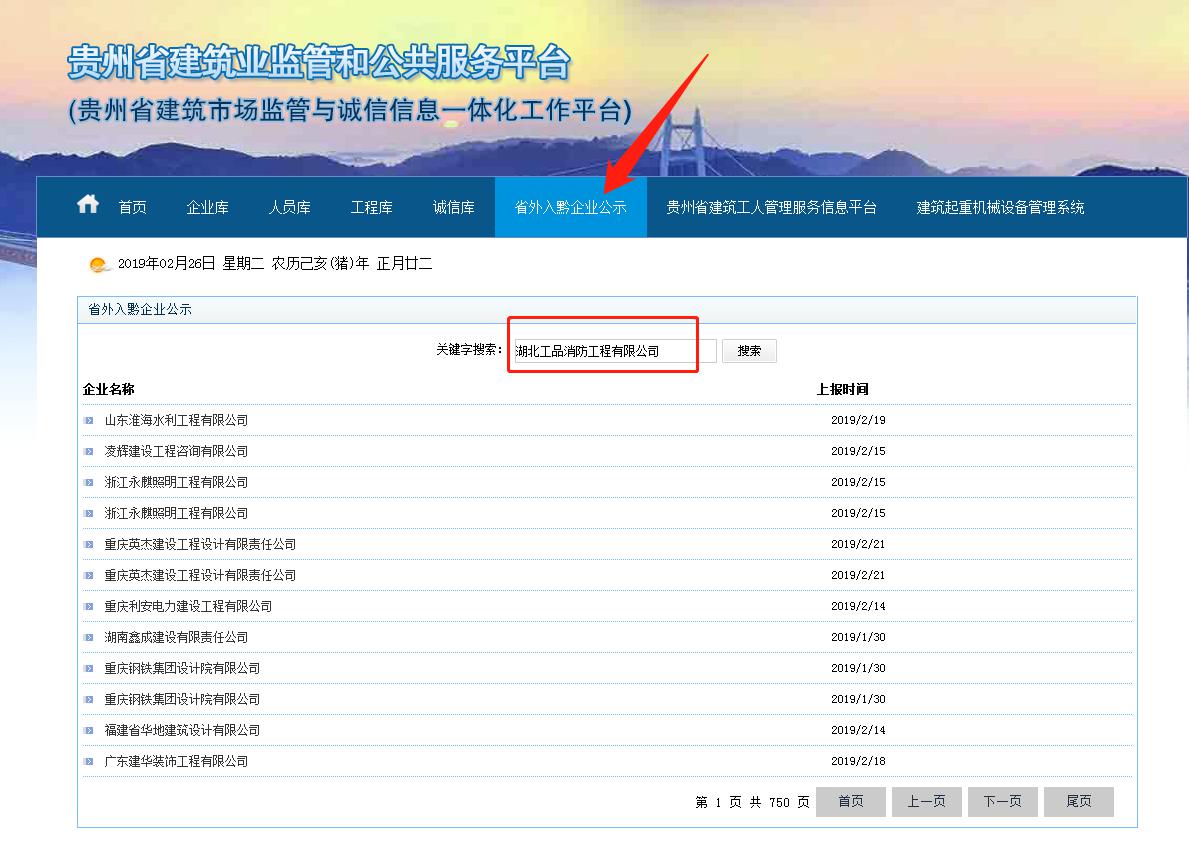The width and height of the screenshot is (1189, 848).
Task: Click the 省外入黔企业公示 panel title
Action: [x=140, y=309]
